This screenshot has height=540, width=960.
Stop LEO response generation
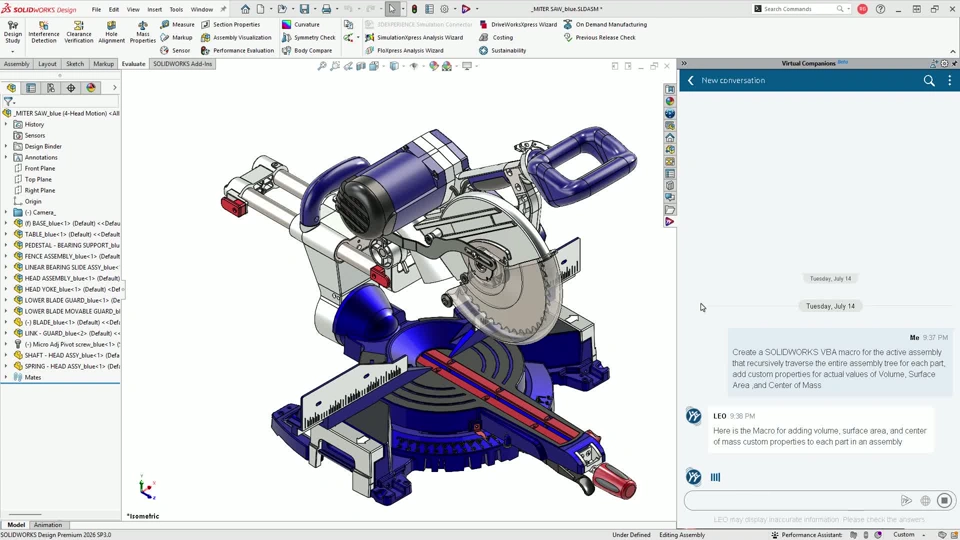pos(945,501)
